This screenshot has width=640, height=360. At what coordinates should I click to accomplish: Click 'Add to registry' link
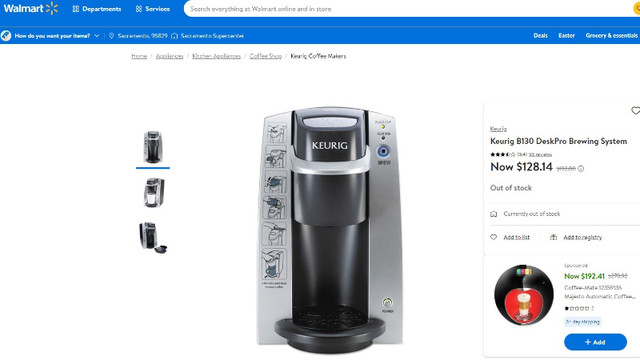[582, 237]
